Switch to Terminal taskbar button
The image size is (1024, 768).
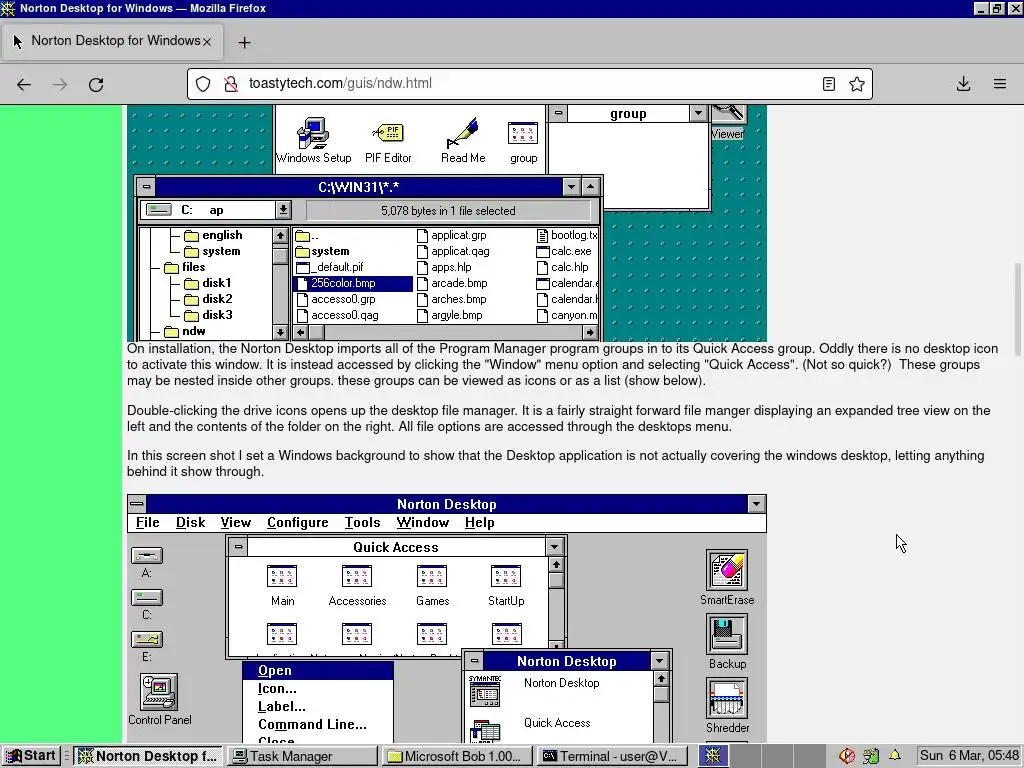[x=612, y=756]
